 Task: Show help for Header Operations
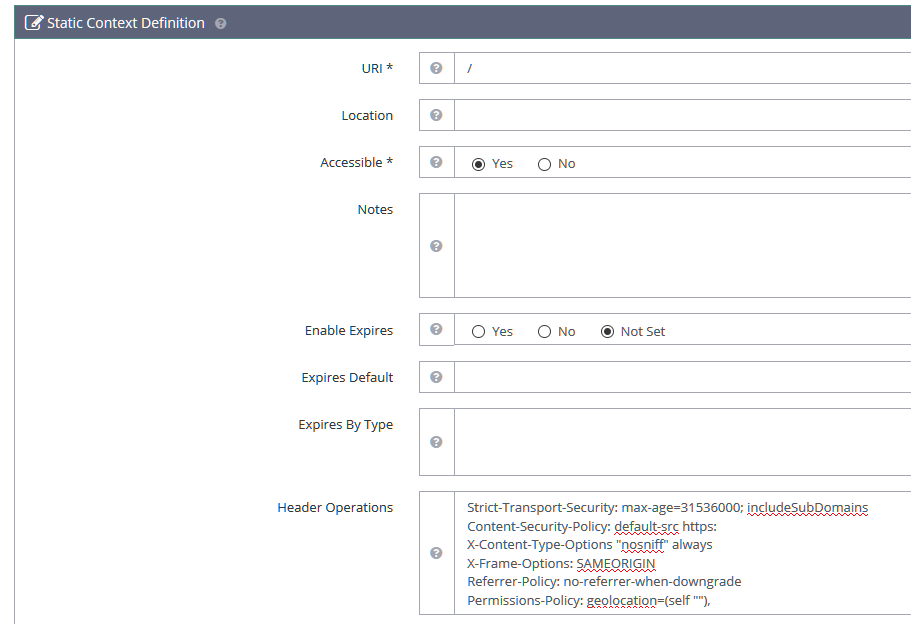[x=436, y=553]
